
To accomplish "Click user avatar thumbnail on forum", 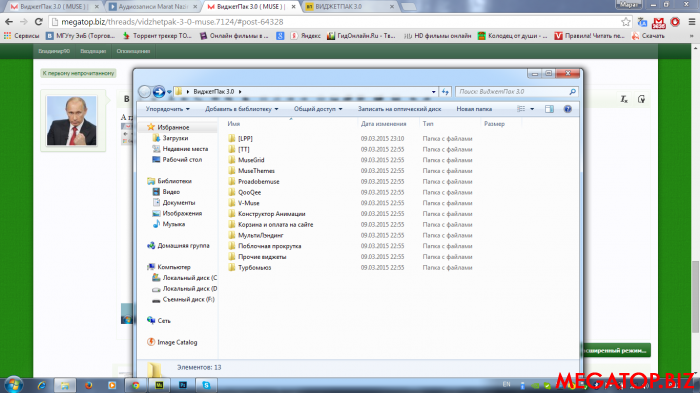I will [72, 121].
